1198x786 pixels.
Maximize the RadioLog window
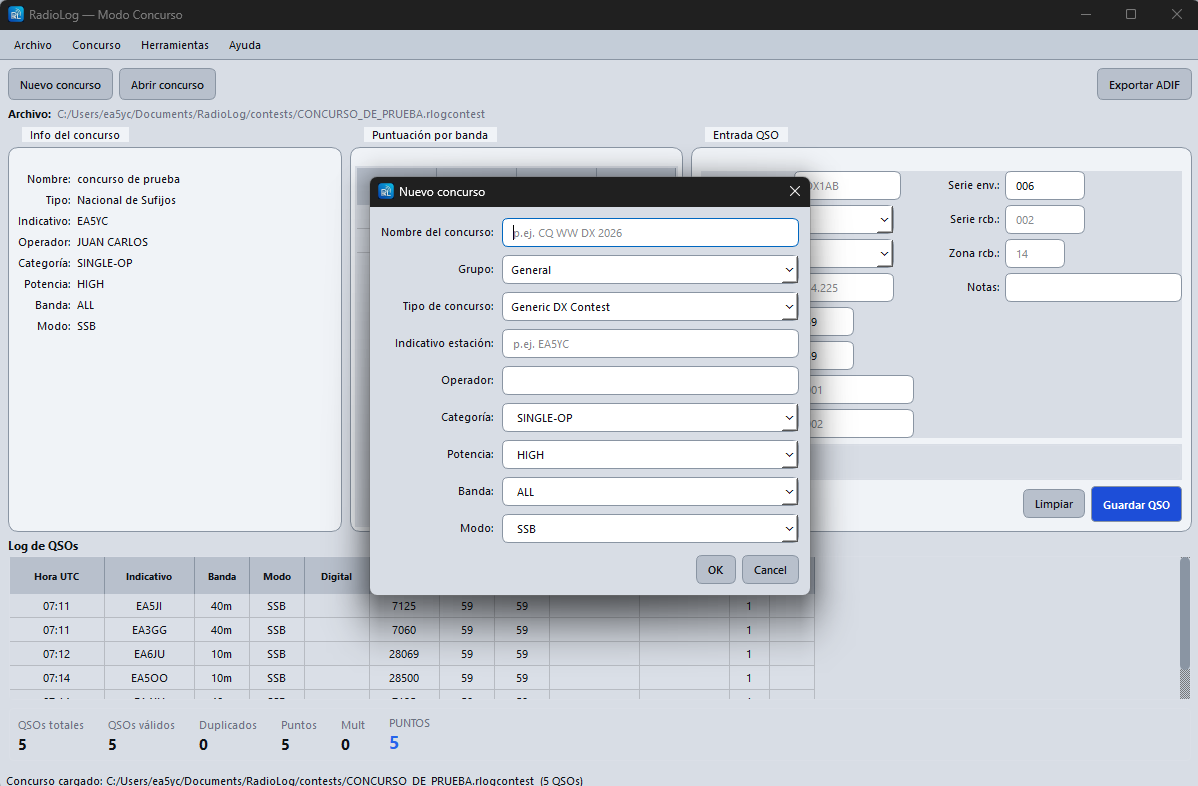tap(1131, 15)
